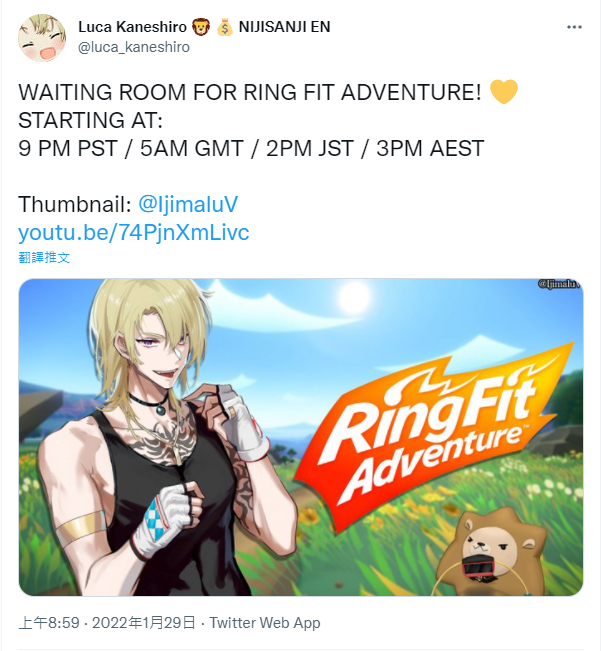Click the 翻譯推文 translate tweet link
The width and height of the screenshot is (601, 651).
coord(44,257)
